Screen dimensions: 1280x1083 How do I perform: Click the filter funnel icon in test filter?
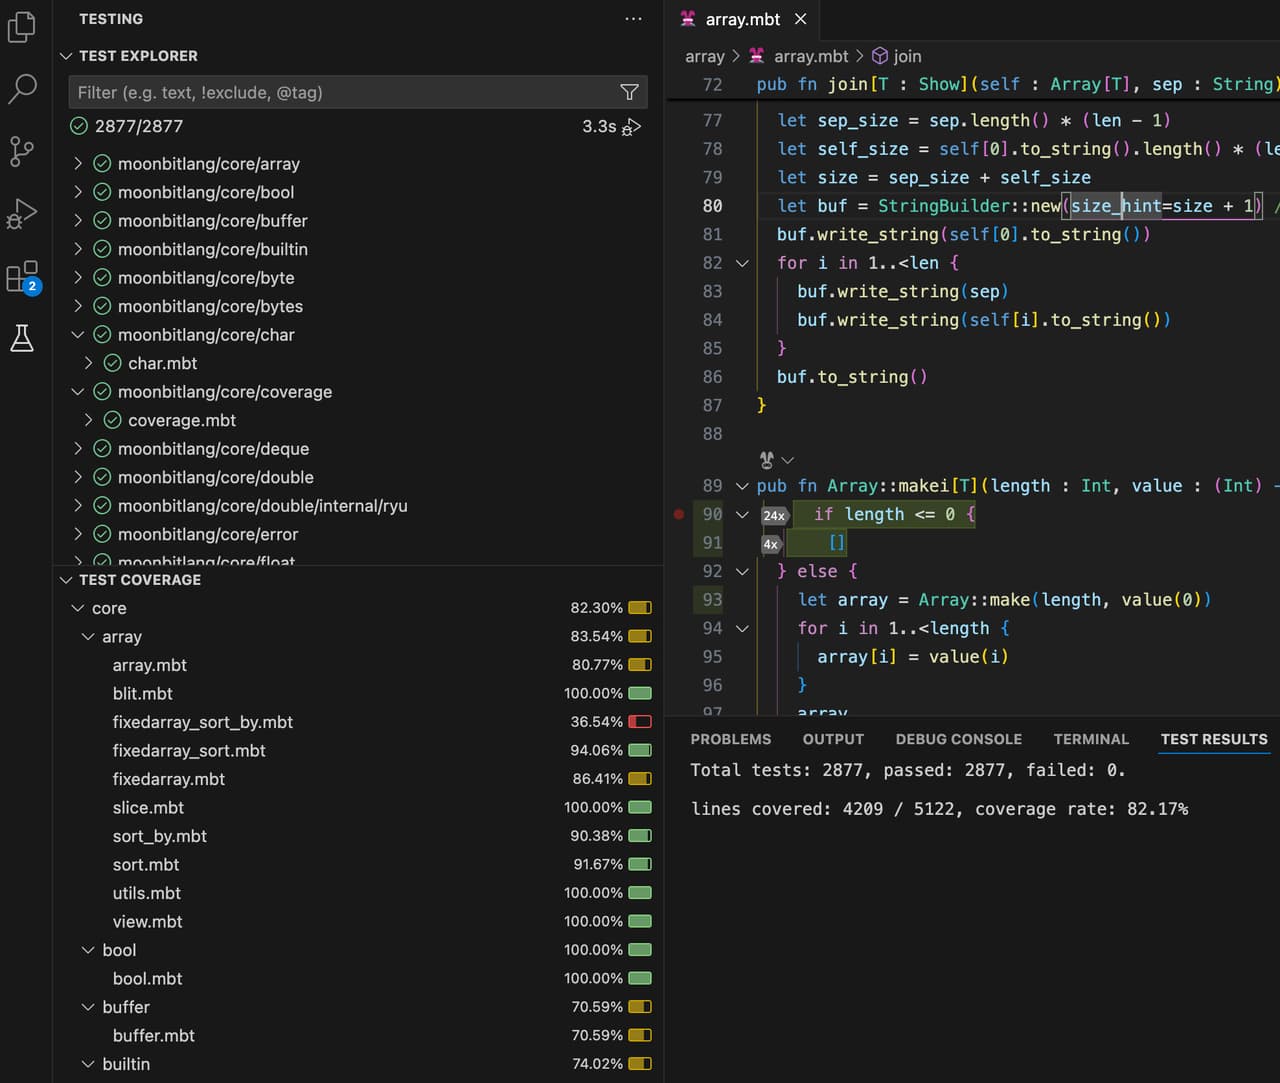pyautogui.click(x=629, y=92)
